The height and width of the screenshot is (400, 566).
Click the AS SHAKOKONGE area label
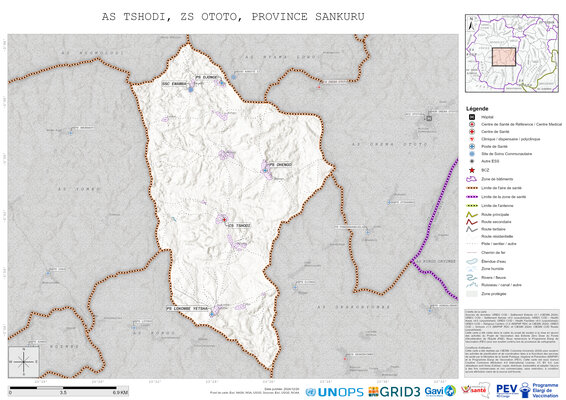(x=353, y=307)
